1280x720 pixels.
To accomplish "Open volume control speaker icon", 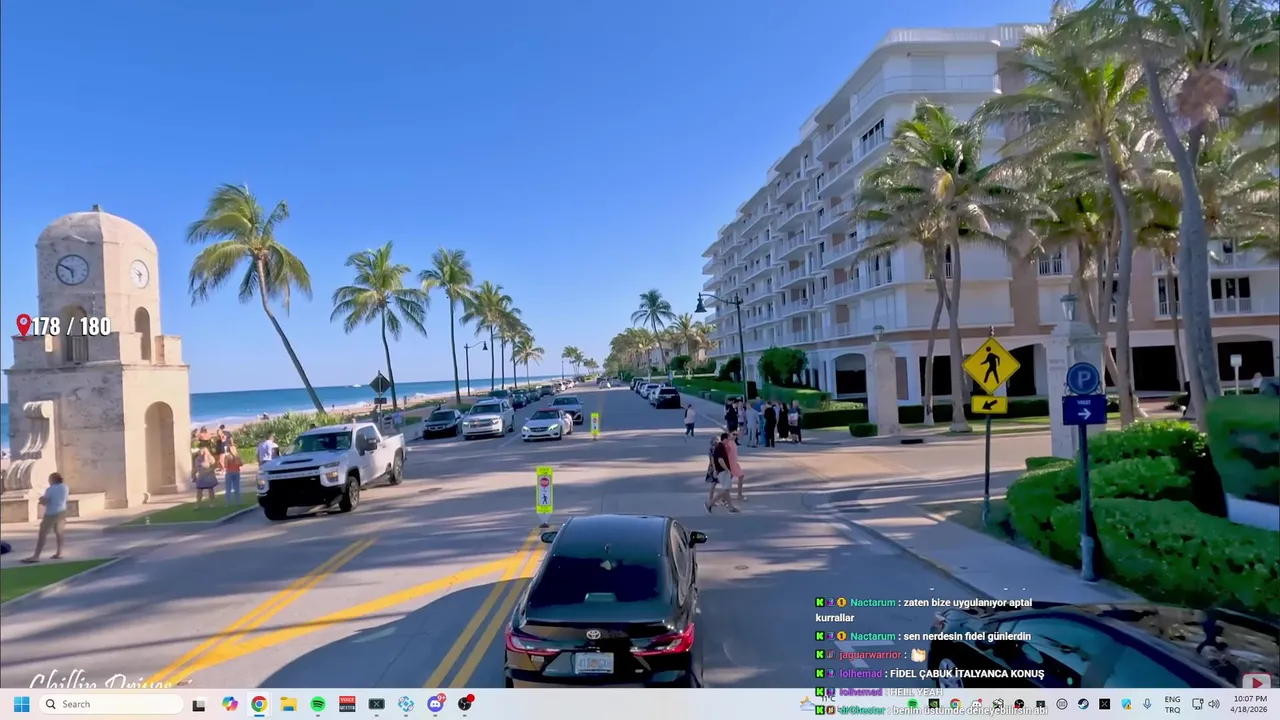I will [1214, 704].
